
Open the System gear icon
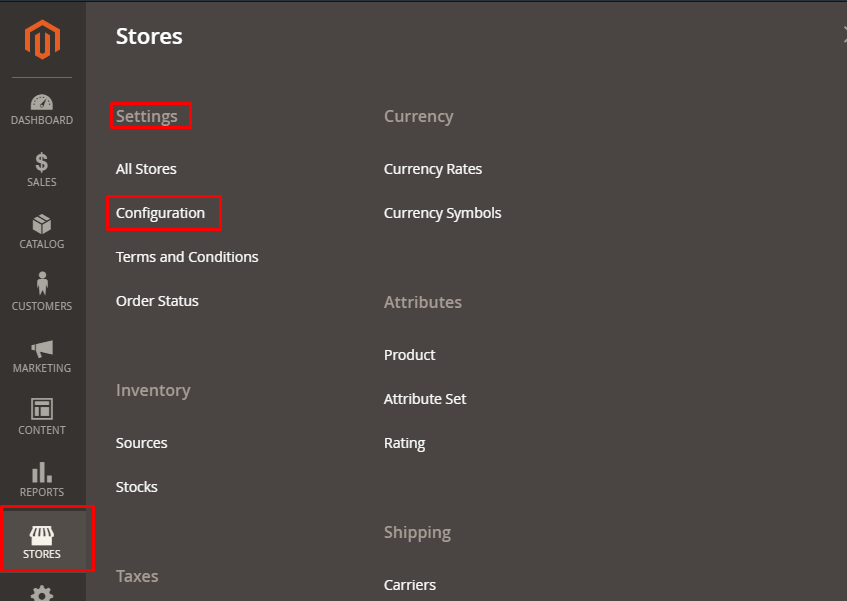pos(42,594)
